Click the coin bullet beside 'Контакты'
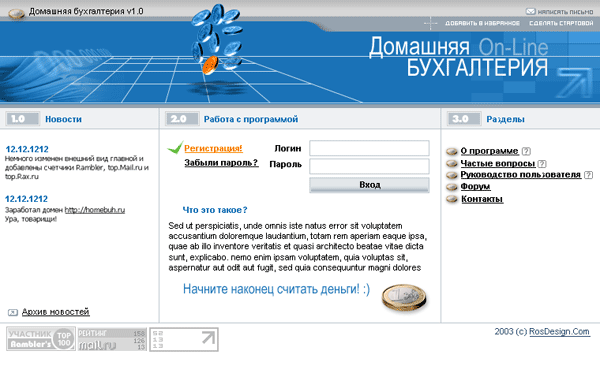 click(x=452, y=199)
